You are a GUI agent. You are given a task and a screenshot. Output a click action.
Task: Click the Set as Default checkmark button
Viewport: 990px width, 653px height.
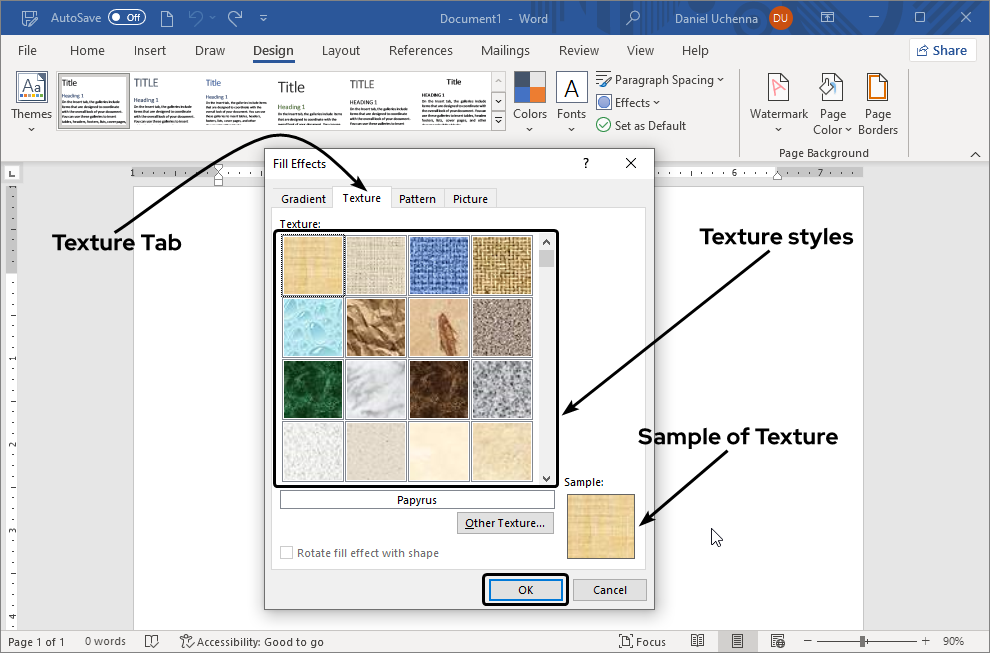coord(604,126)
